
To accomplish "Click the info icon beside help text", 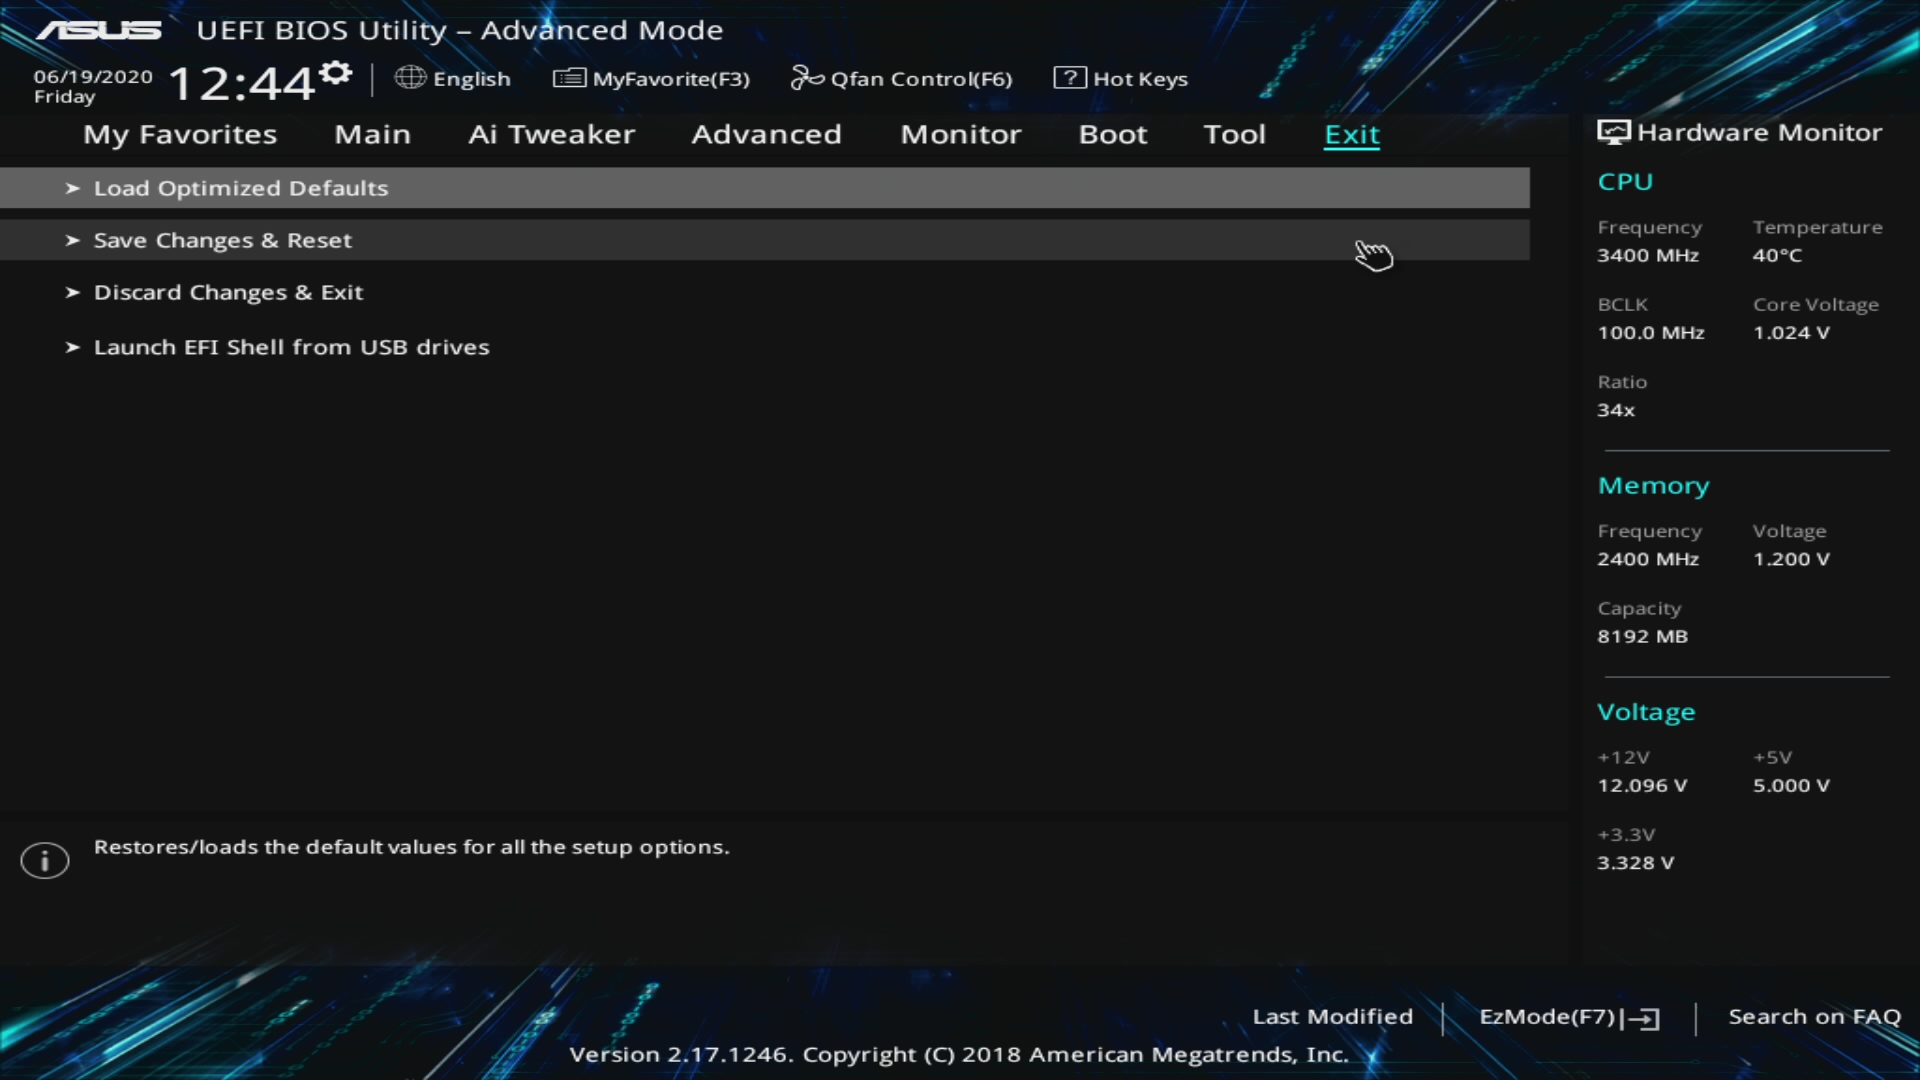I will click(45, 860).
